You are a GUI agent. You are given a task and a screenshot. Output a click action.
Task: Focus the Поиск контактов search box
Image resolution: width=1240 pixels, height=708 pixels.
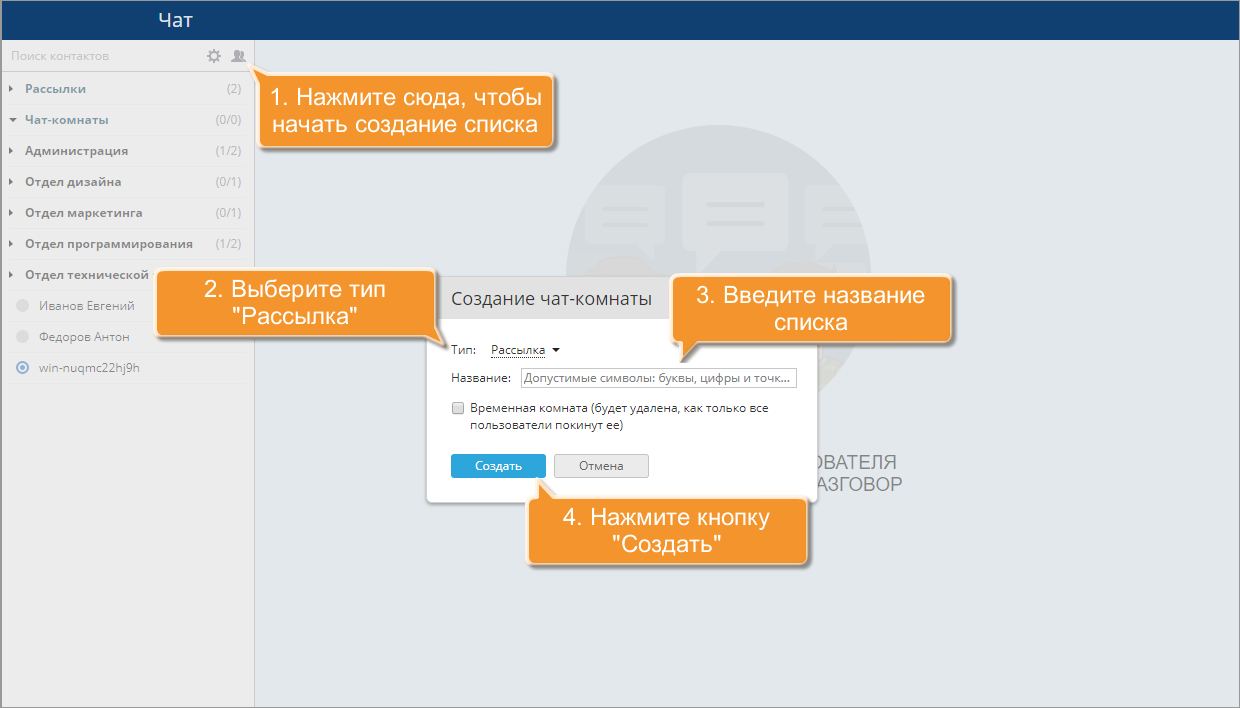[100, 56]
